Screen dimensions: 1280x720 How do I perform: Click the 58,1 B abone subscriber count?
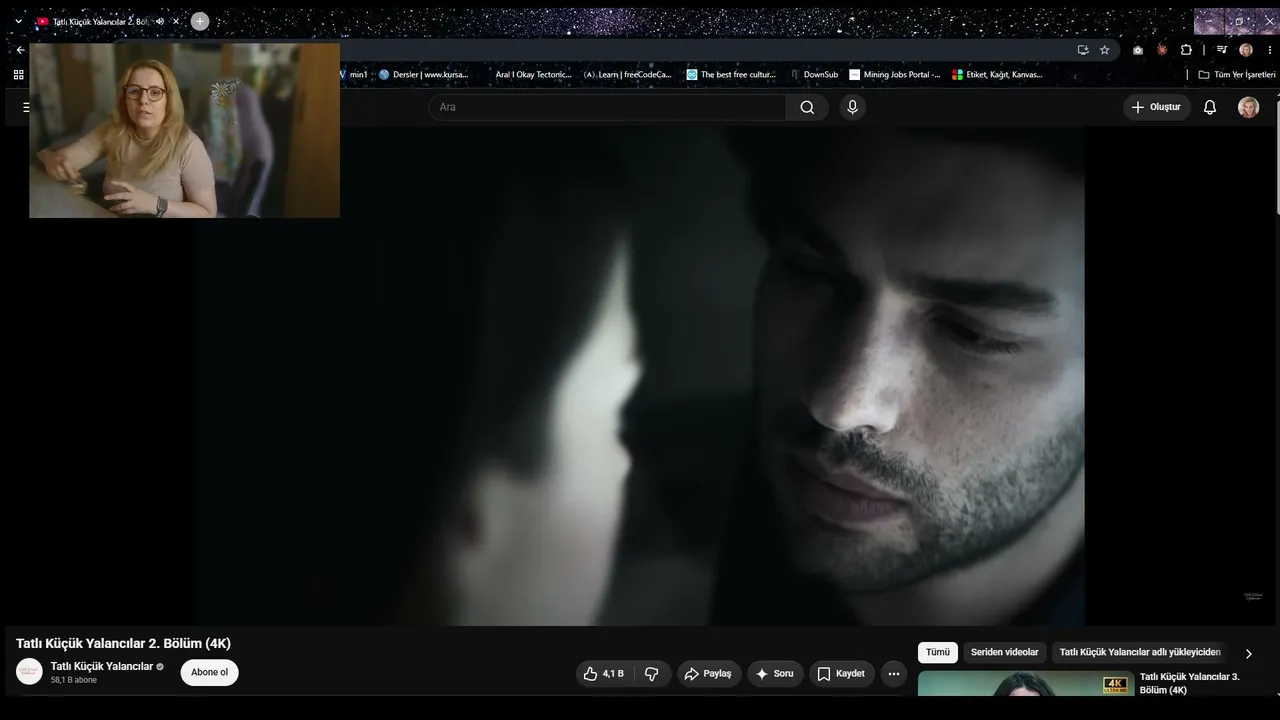pyautogui.click(x=74, y=680)
